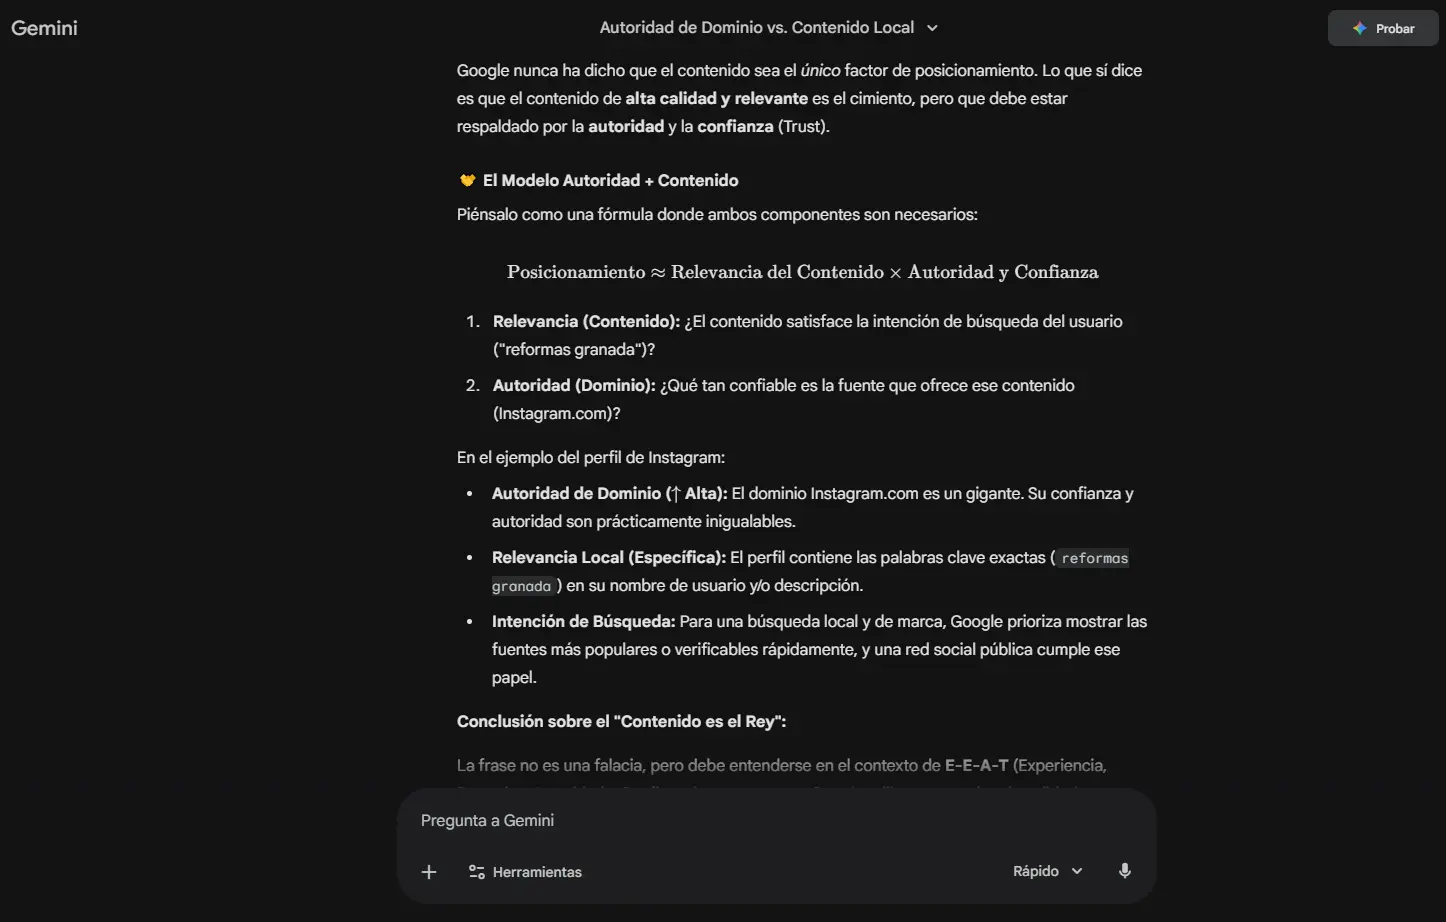Select the inline code chip reformas granada
Image resolution: width=1446 pixels, height=922 pixels.
[1093, 558]
